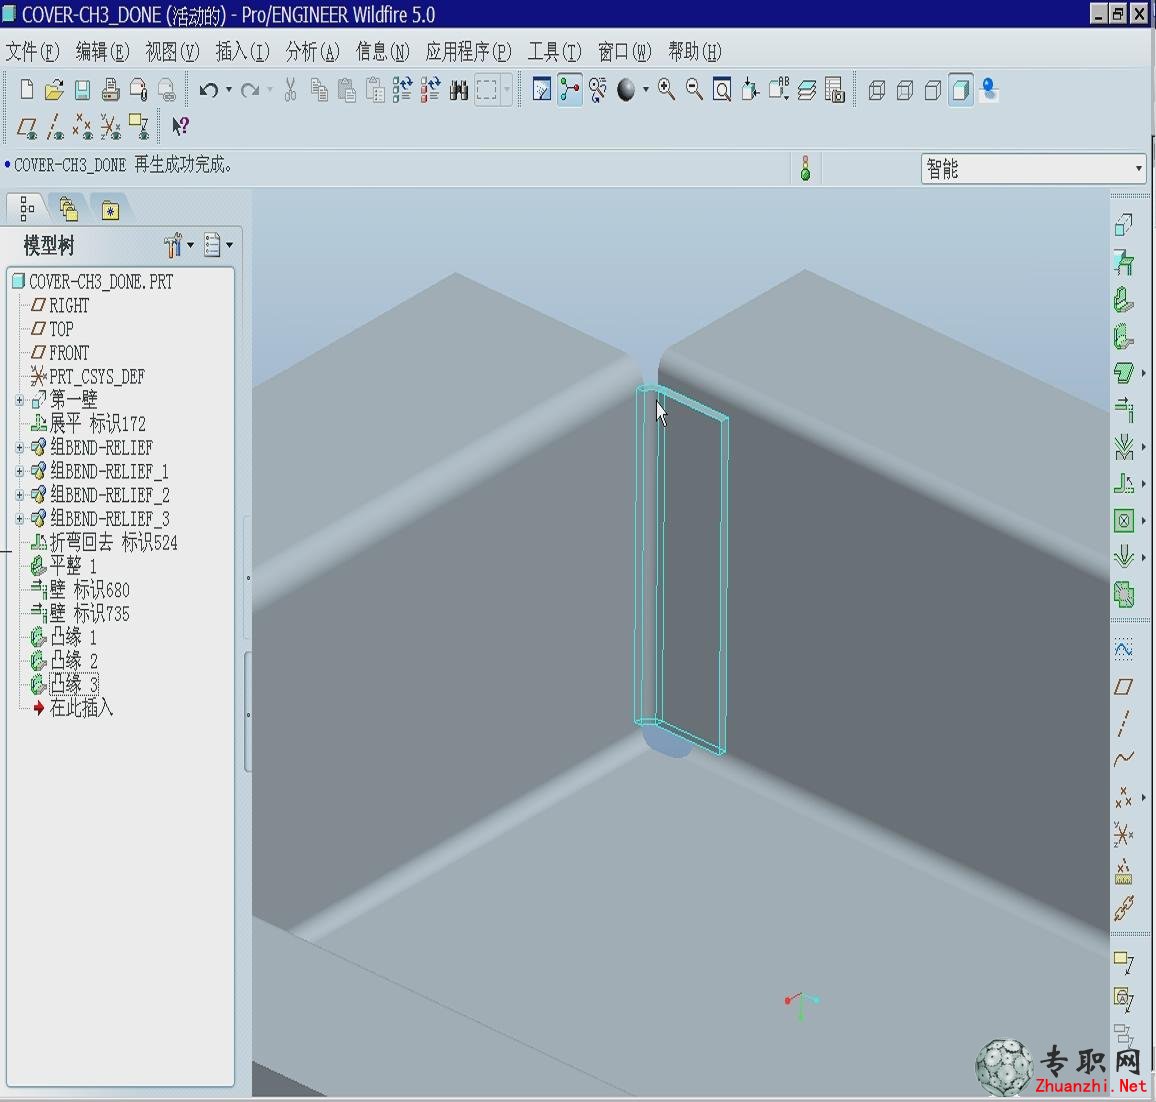This screenshot has width=1156, height=1102.
Task: Switch to hidden line display mode
Action: pyautogui.click(x=905, y=90)
